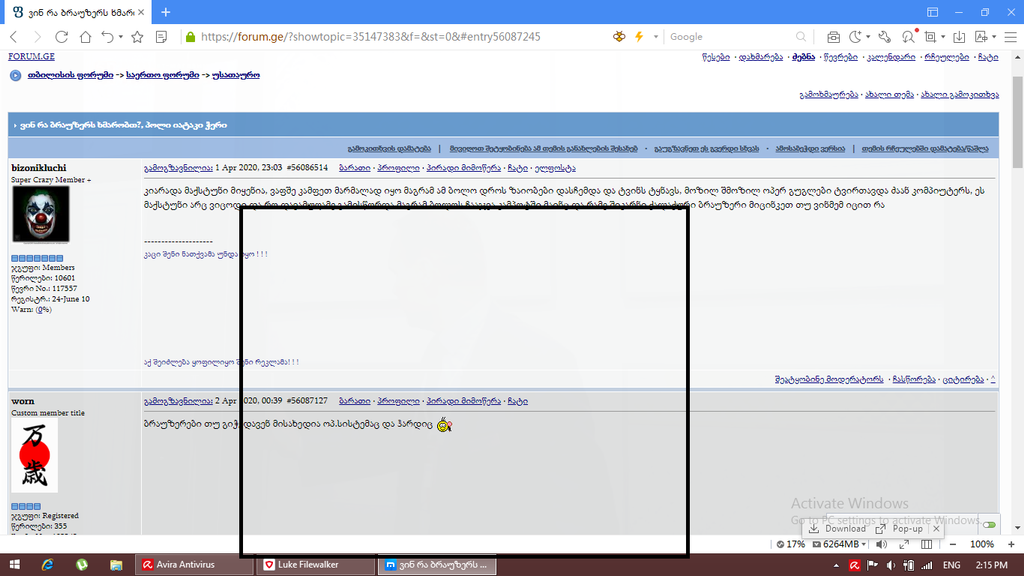Viewport: 1024px width, 576px height.
Task: Click the bee extension icon in address bar
Action: pos(618,37)
